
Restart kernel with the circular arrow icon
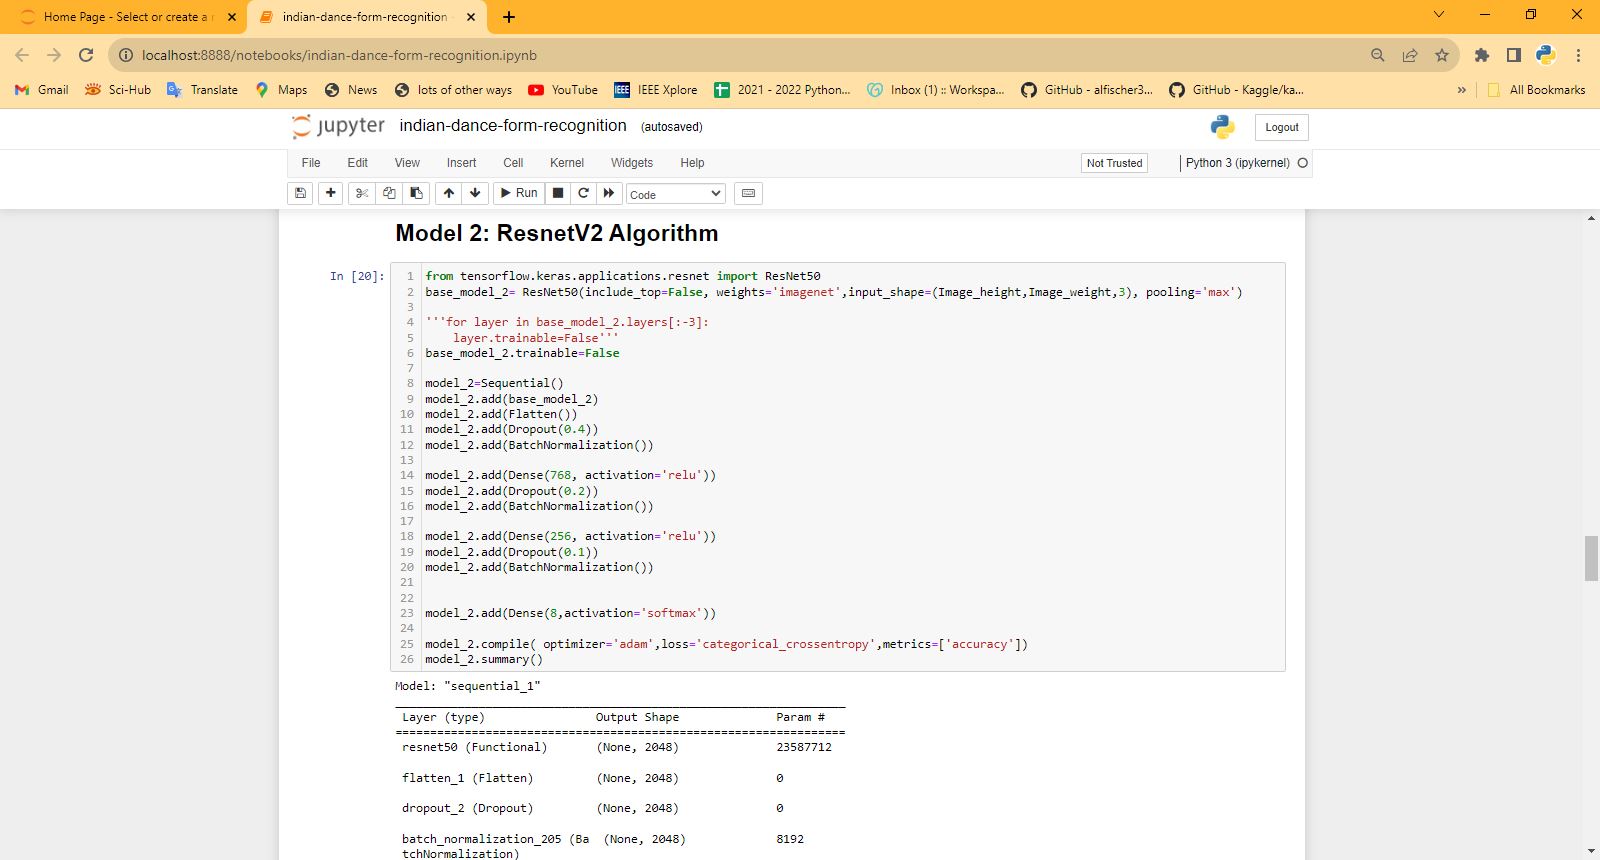point(583,193)
